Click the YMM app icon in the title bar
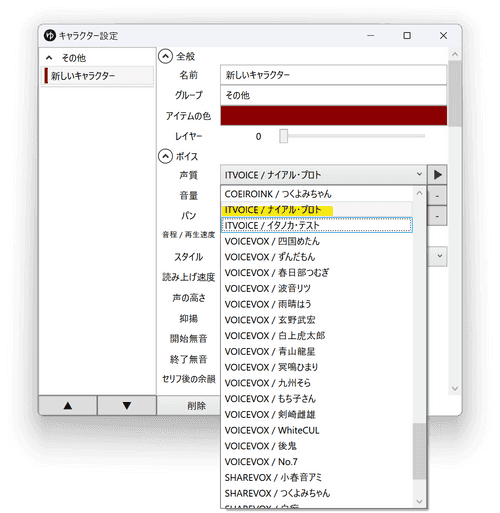 click(50, 35)
